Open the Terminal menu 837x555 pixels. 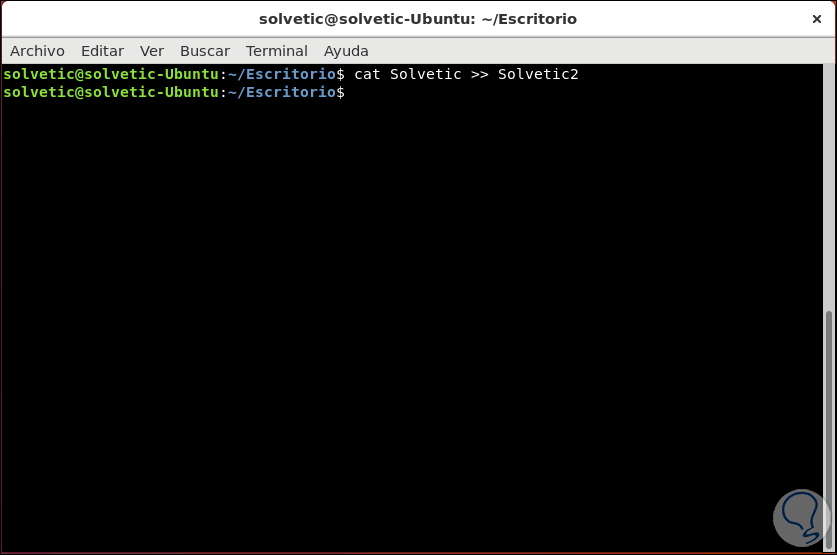point(277,51)
